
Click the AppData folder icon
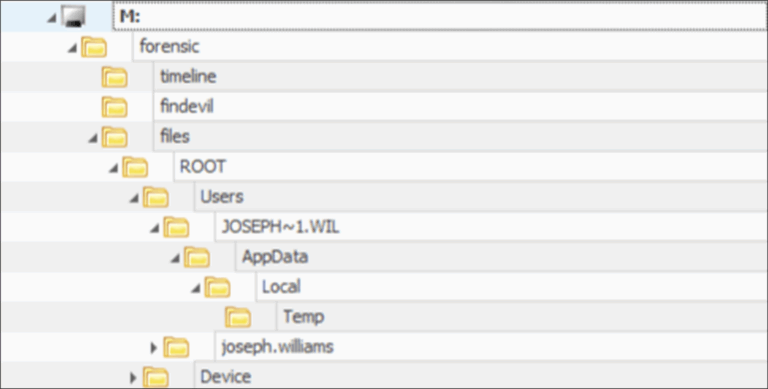196,258
